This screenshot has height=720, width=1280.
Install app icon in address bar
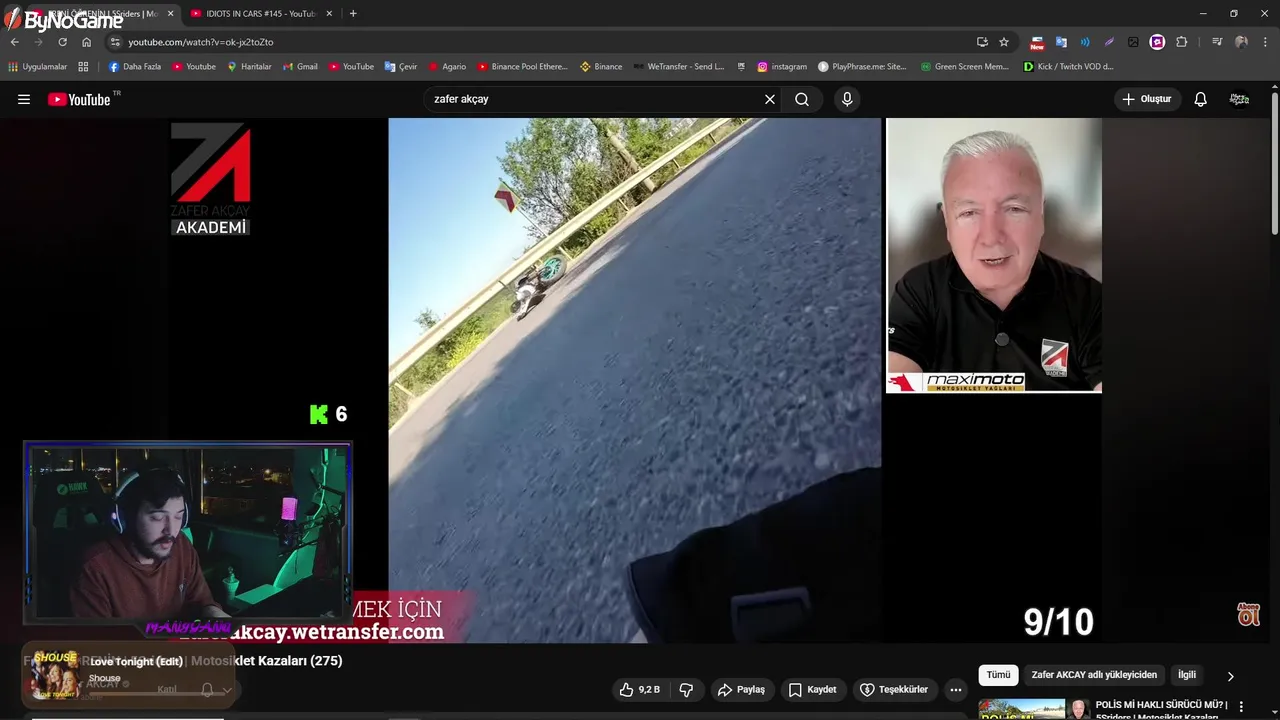(982, 42)
